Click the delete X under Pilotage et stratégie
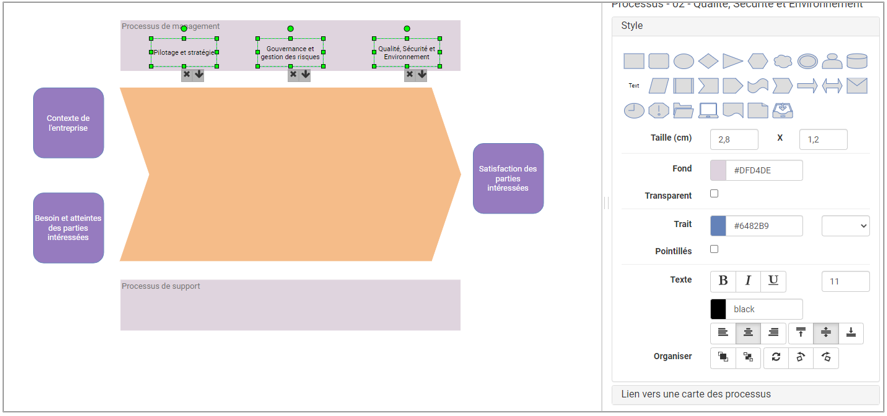 pyautogui.click(x=187, y=74)
